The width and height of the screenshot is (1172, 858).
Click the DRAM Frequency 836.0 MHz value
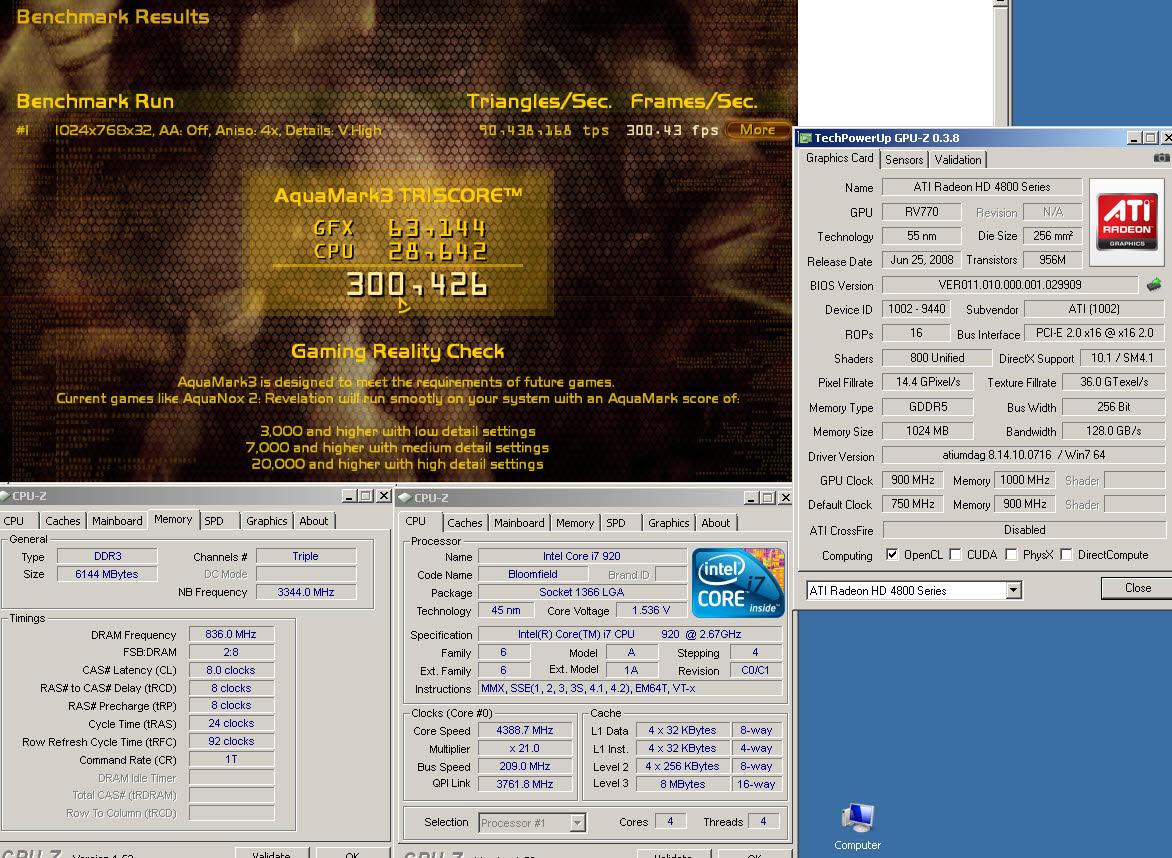(x=231, y=634)
